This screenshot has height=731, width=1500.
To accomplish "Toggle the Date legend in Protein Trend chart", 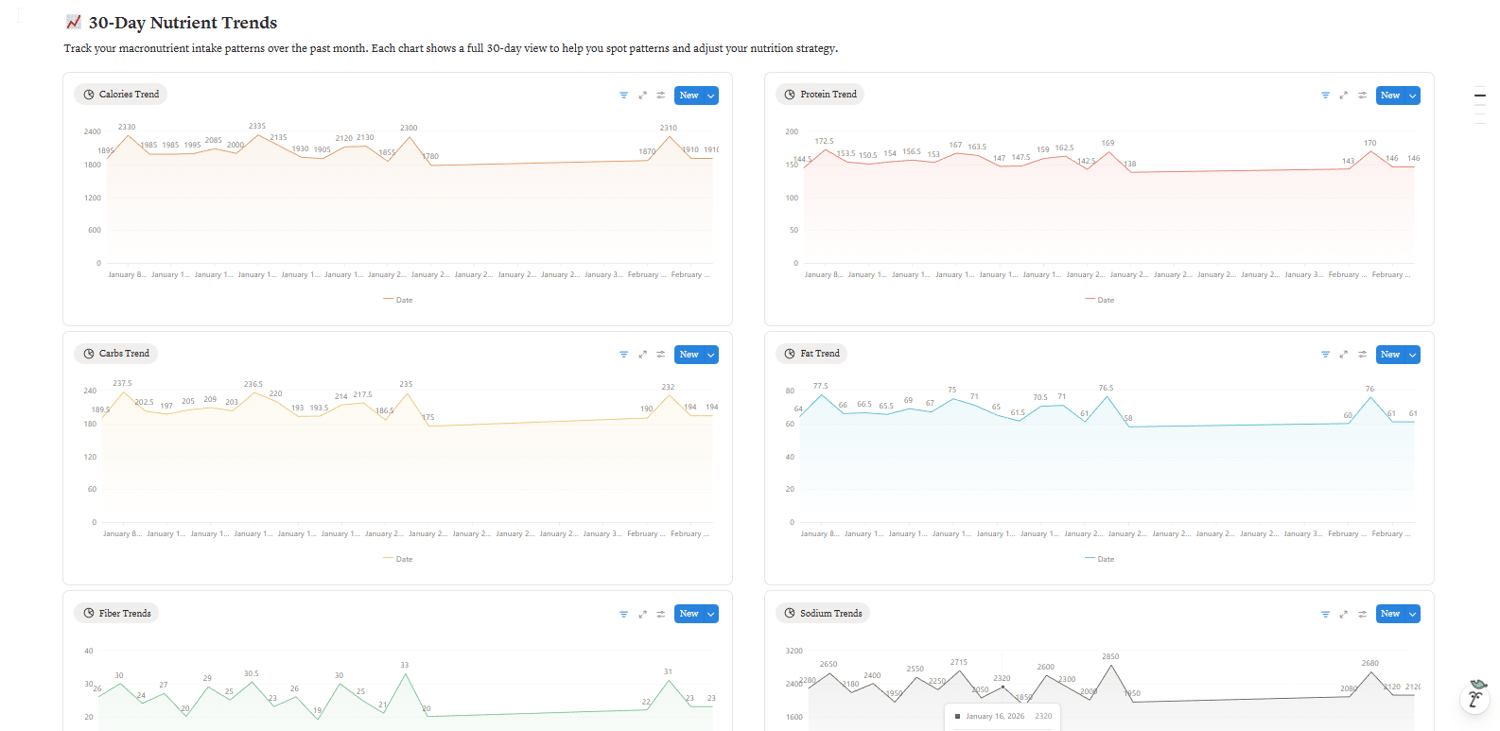I will pyautogui.click(x=1099, y=299).
